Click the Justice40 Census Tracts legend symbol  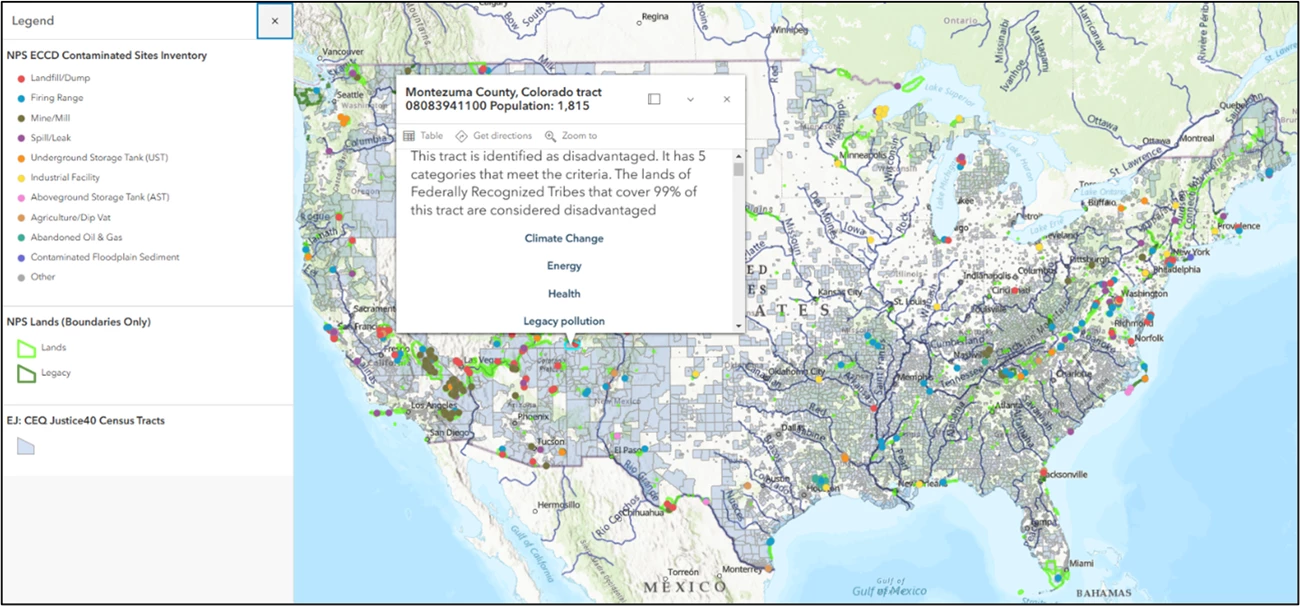click(26, 447)
